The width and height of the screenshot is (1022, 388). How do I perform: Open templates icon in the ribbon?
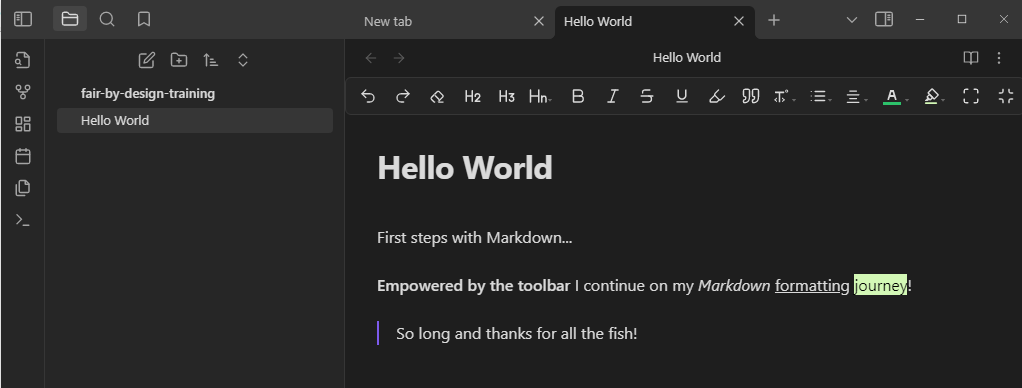[x=23, y=188]
